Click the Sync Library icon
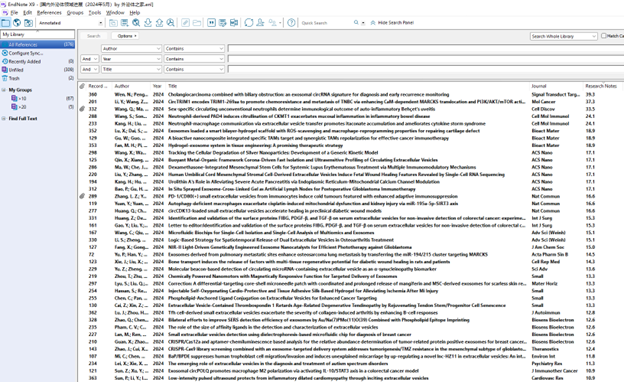 249,23
